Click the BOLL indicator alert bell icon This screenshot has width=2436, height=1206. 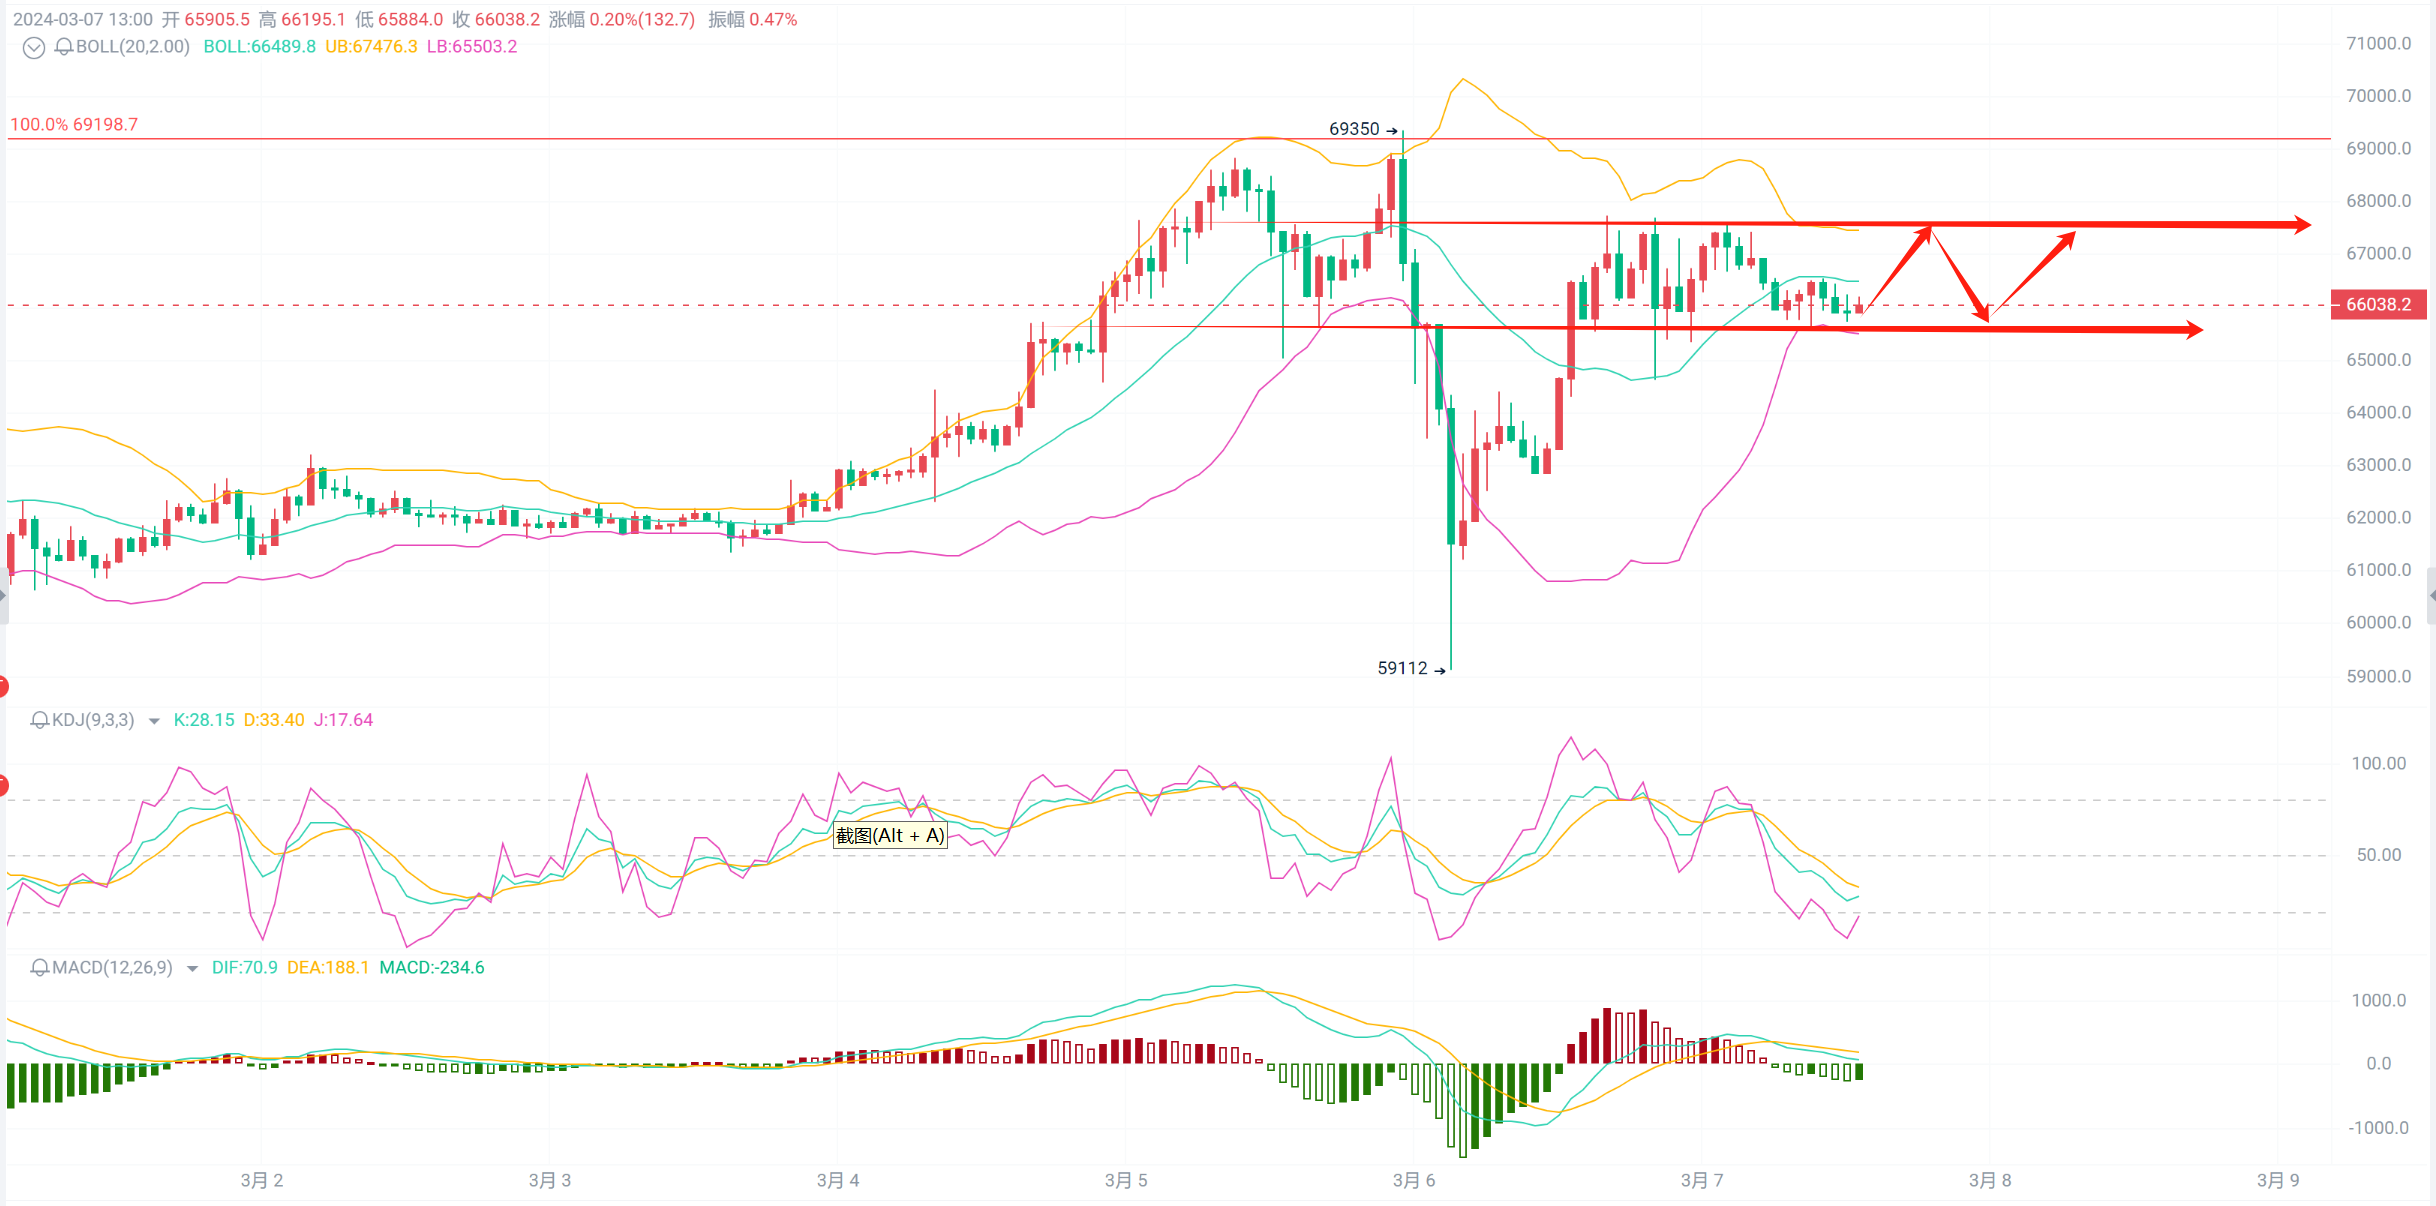[64, 47]
